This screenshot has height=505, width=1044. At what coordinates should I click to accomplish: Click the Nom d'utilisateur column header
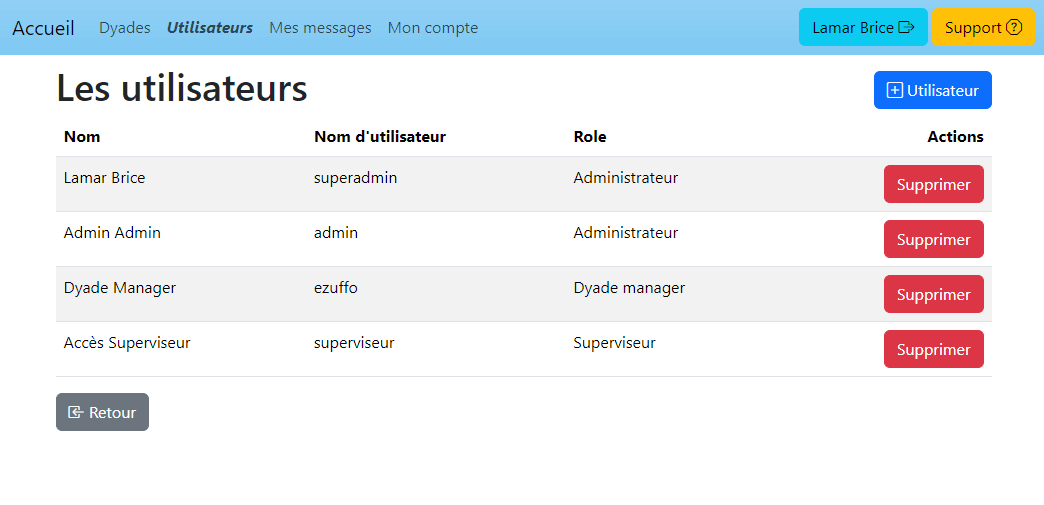point(380,137)
